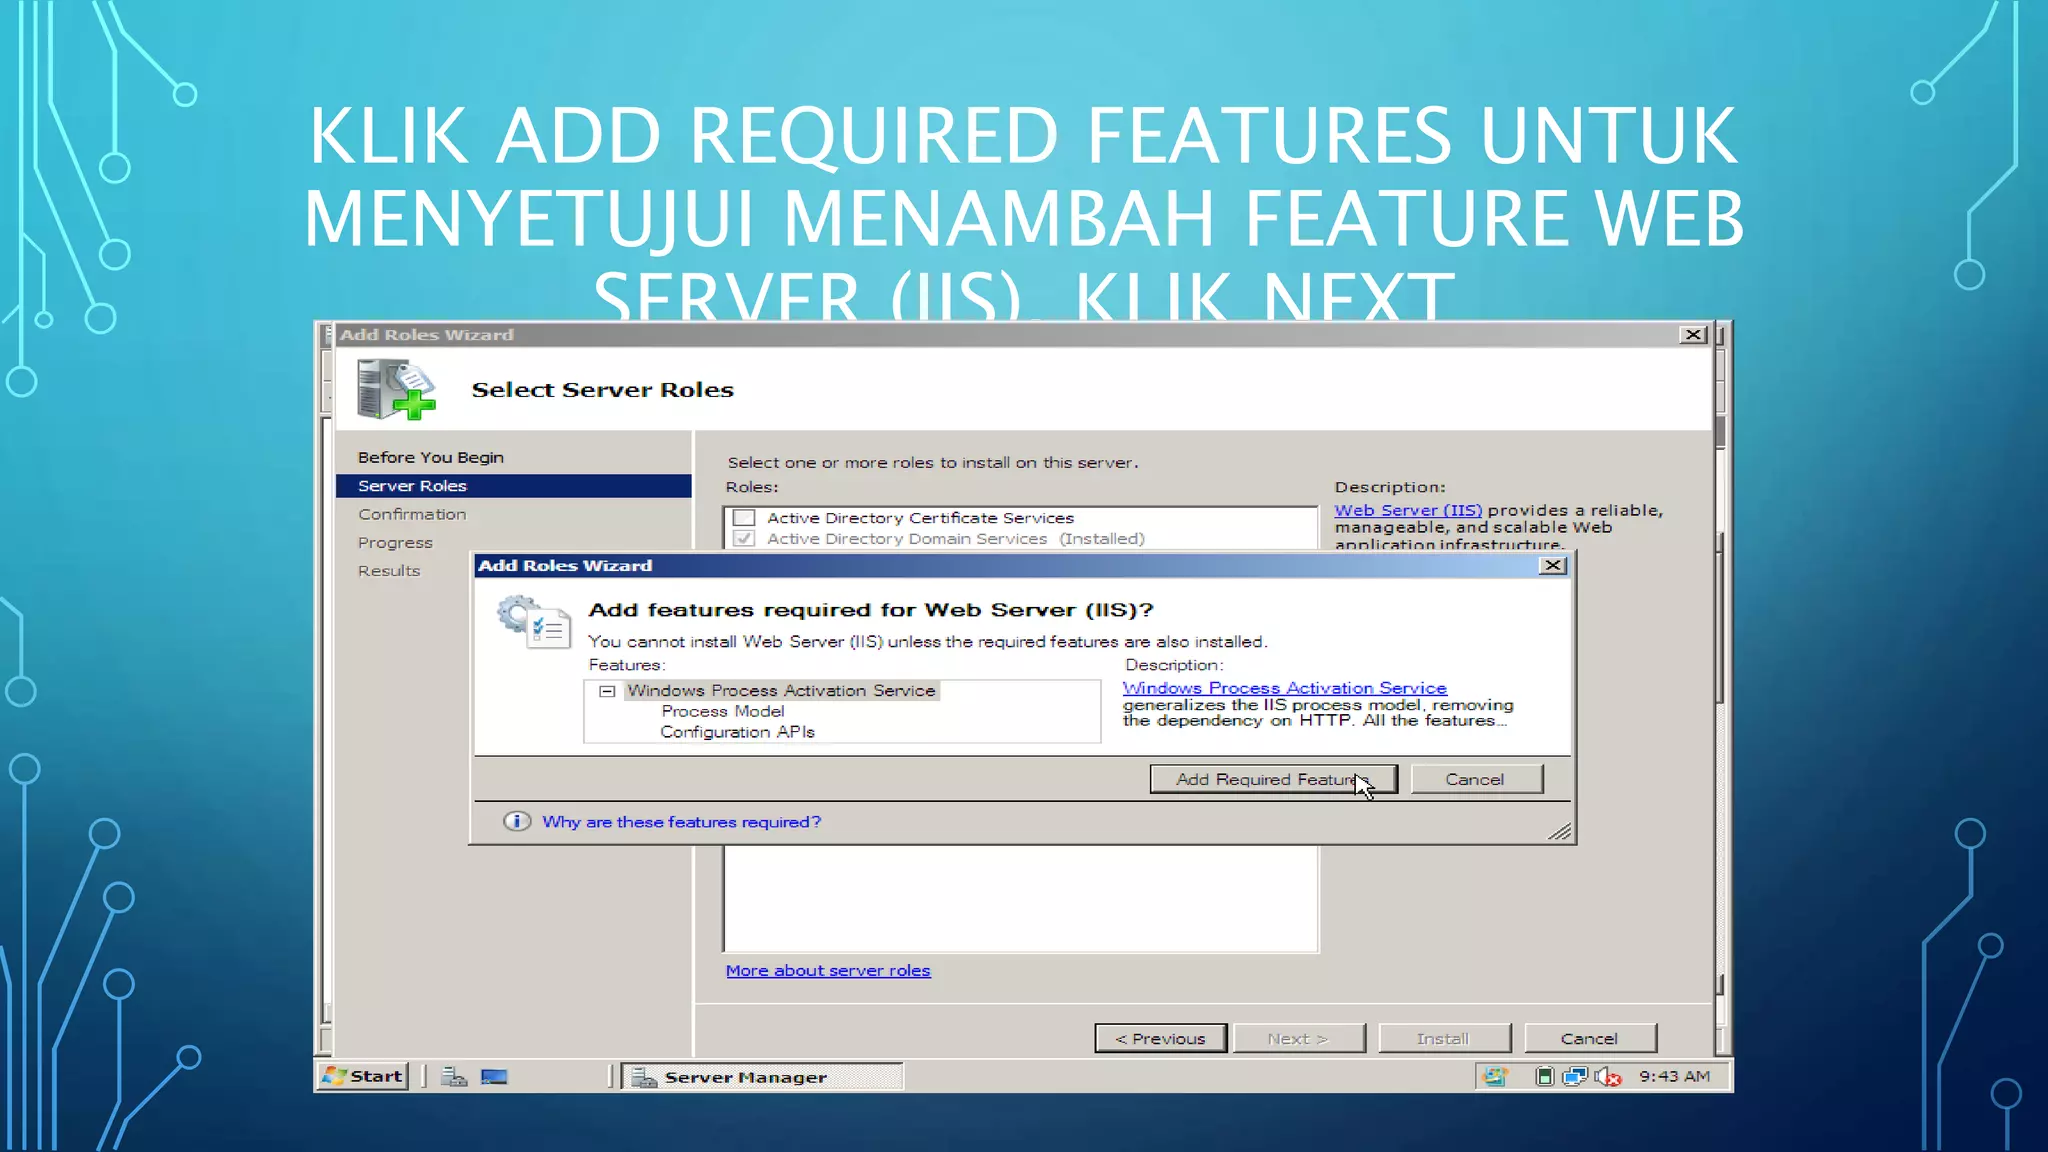
Task: Select Configuration APIs feature row
Action: tap(737, 732)
